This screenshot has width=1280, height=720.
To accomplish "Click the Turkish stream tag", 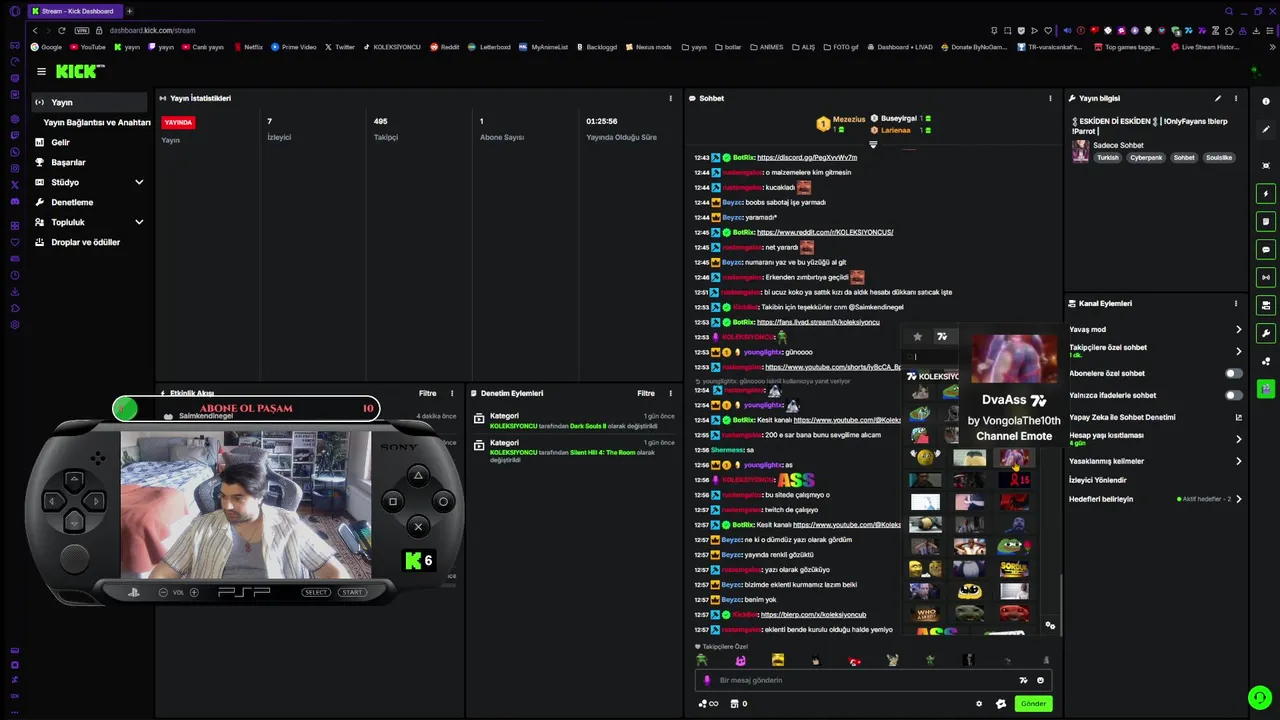I will [1107, 157].
